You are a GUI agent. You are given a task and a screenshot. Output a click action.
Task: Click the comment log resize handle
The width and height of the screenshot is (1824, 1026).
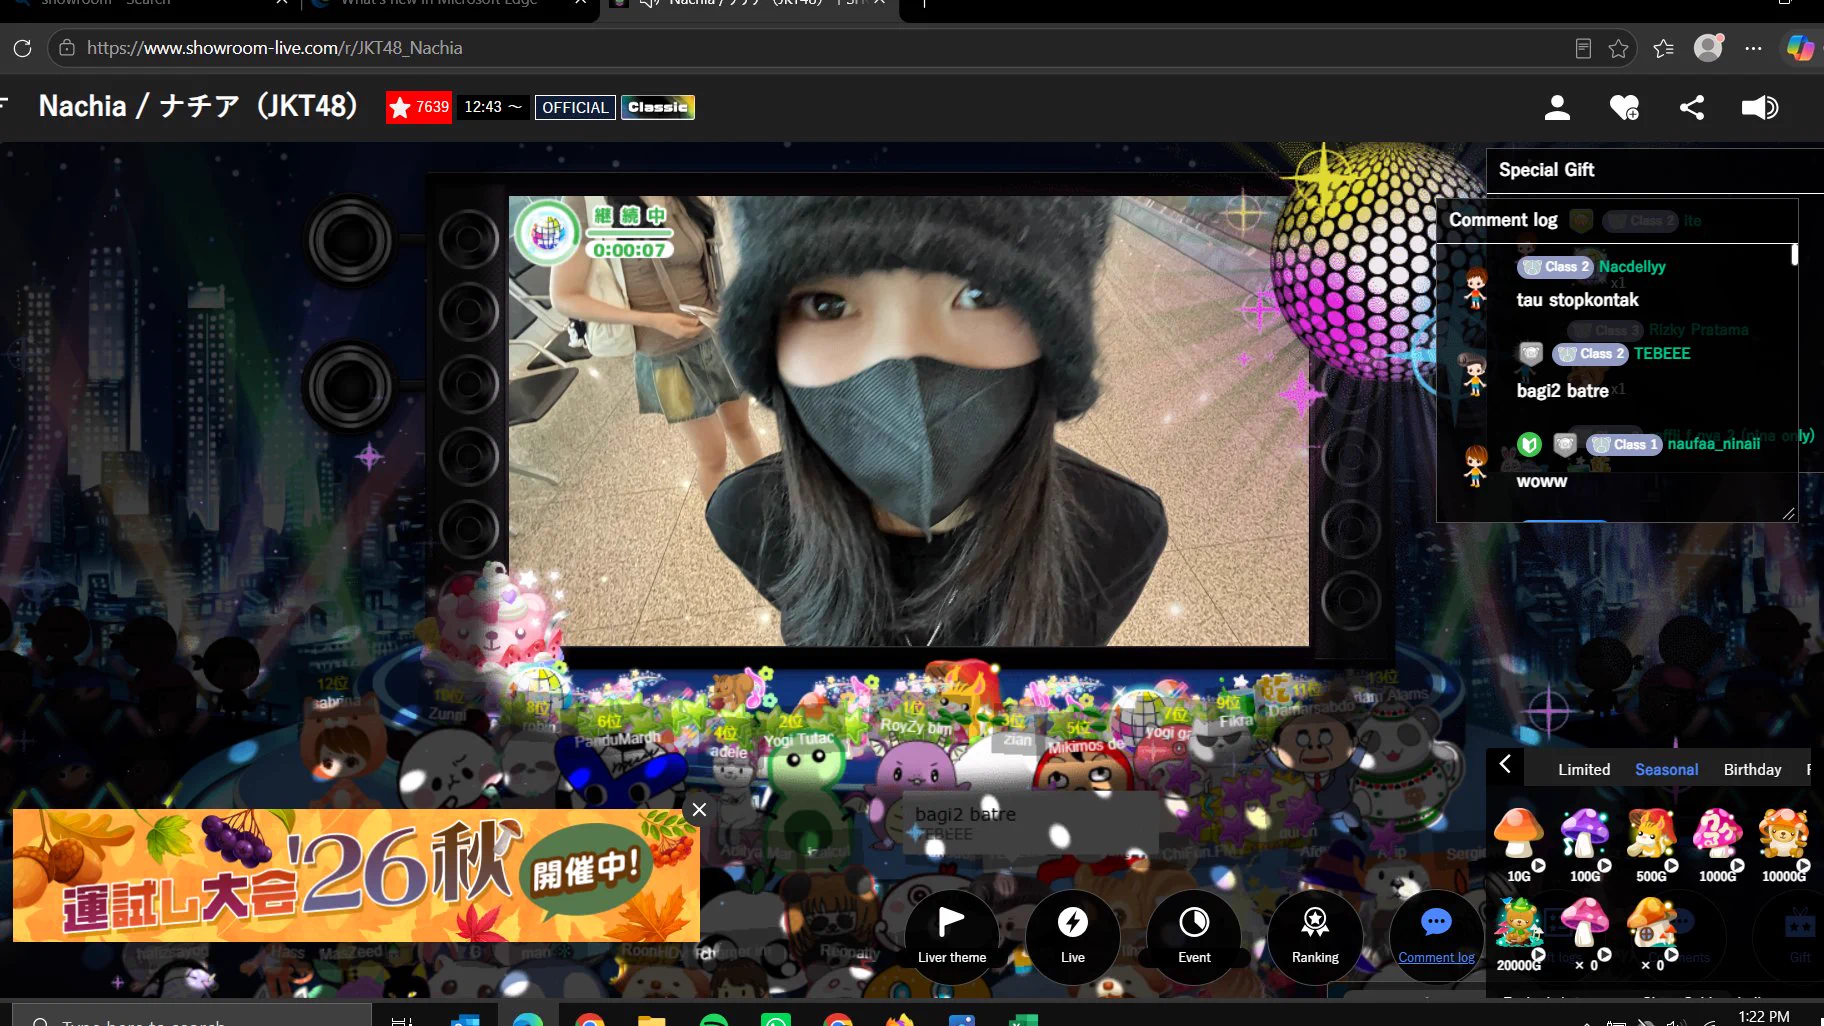click(x=1789, y=513)
